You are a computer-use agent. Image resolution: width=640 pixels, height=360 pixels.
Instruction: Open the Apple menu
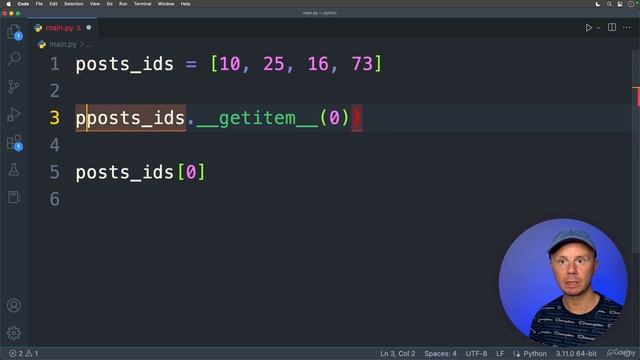[8, 4]
